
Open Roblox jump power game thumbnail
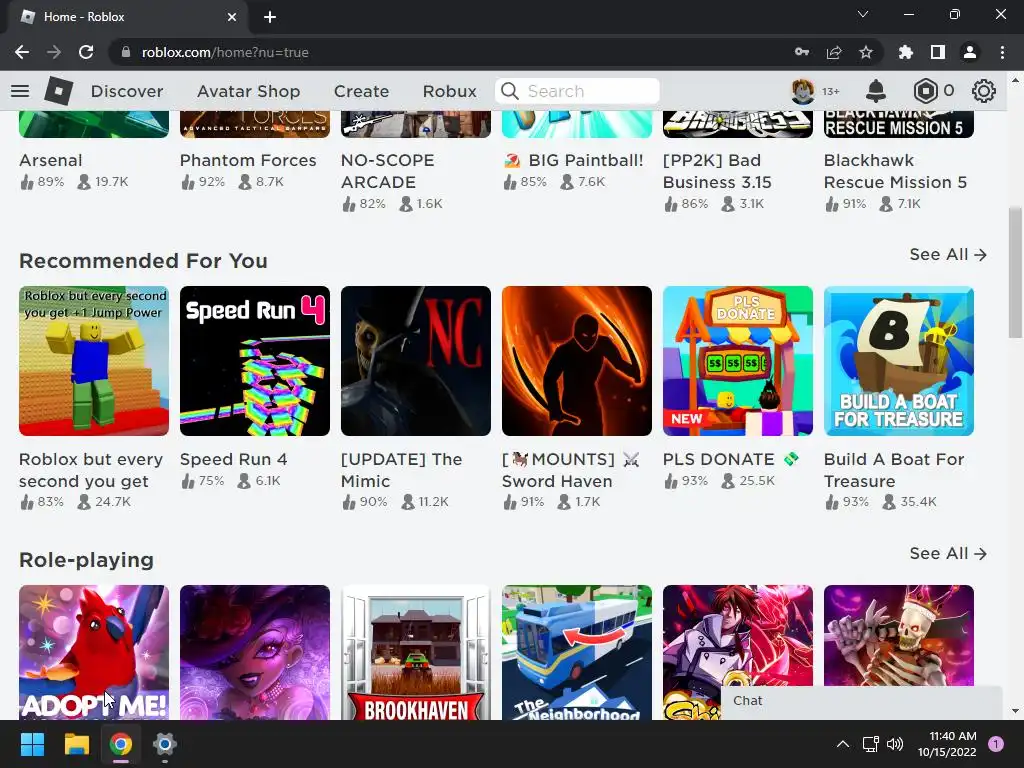pyautogui.click(x=94, y=361)
